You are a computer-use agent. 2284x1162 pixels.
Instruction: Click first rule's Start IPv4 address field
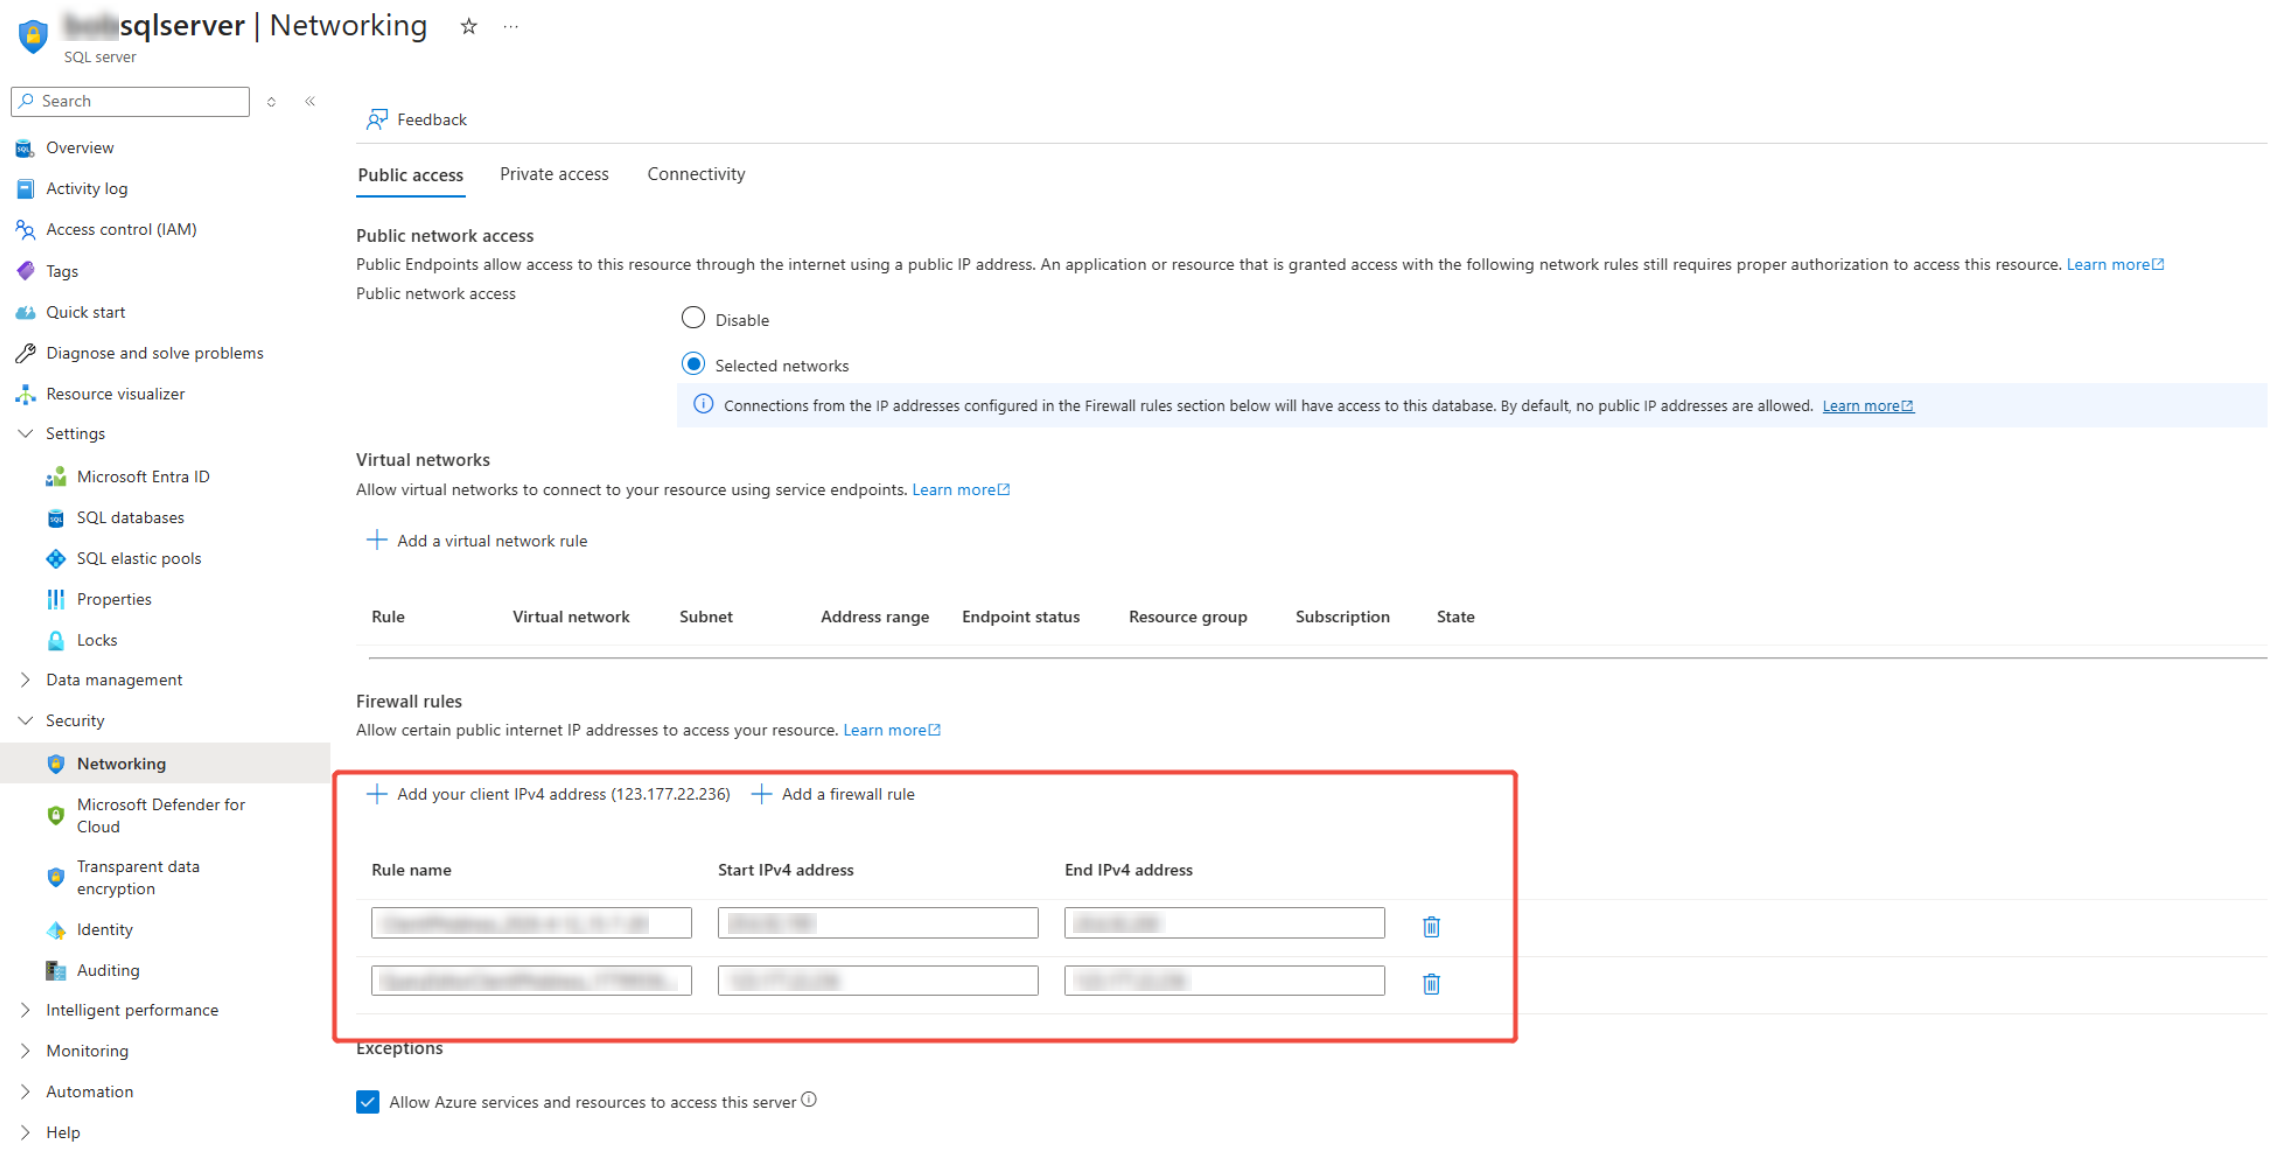(x=878, y=923)
